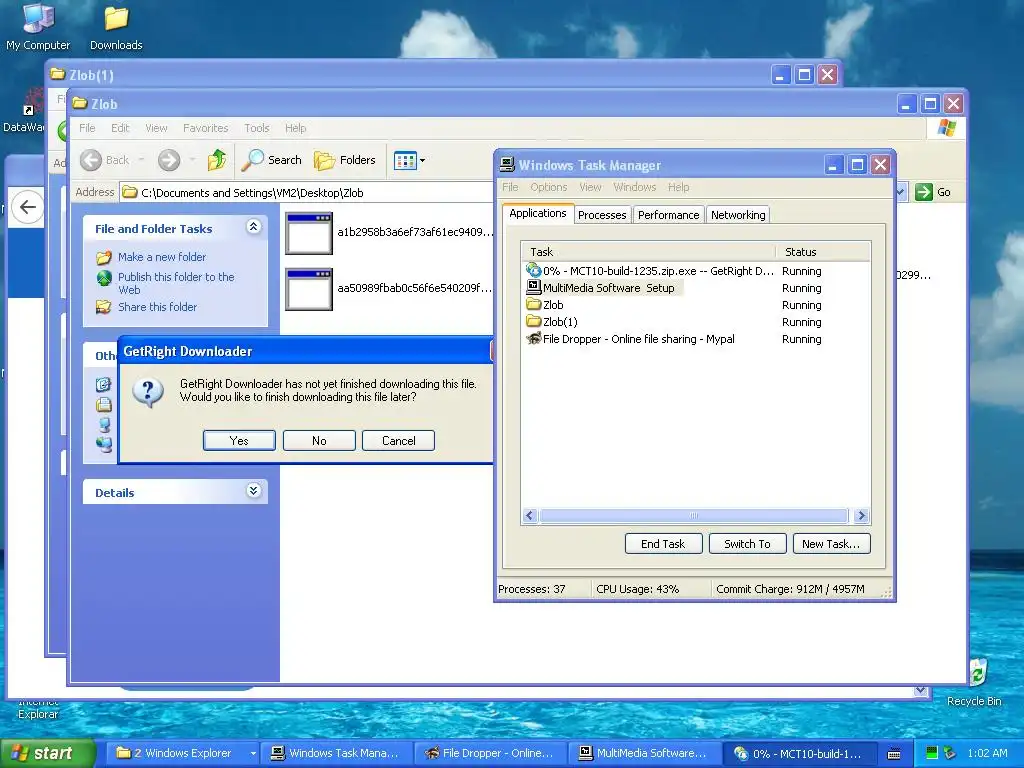Select the Applications tab
1024x768 pixels.
tap(538, 214)
